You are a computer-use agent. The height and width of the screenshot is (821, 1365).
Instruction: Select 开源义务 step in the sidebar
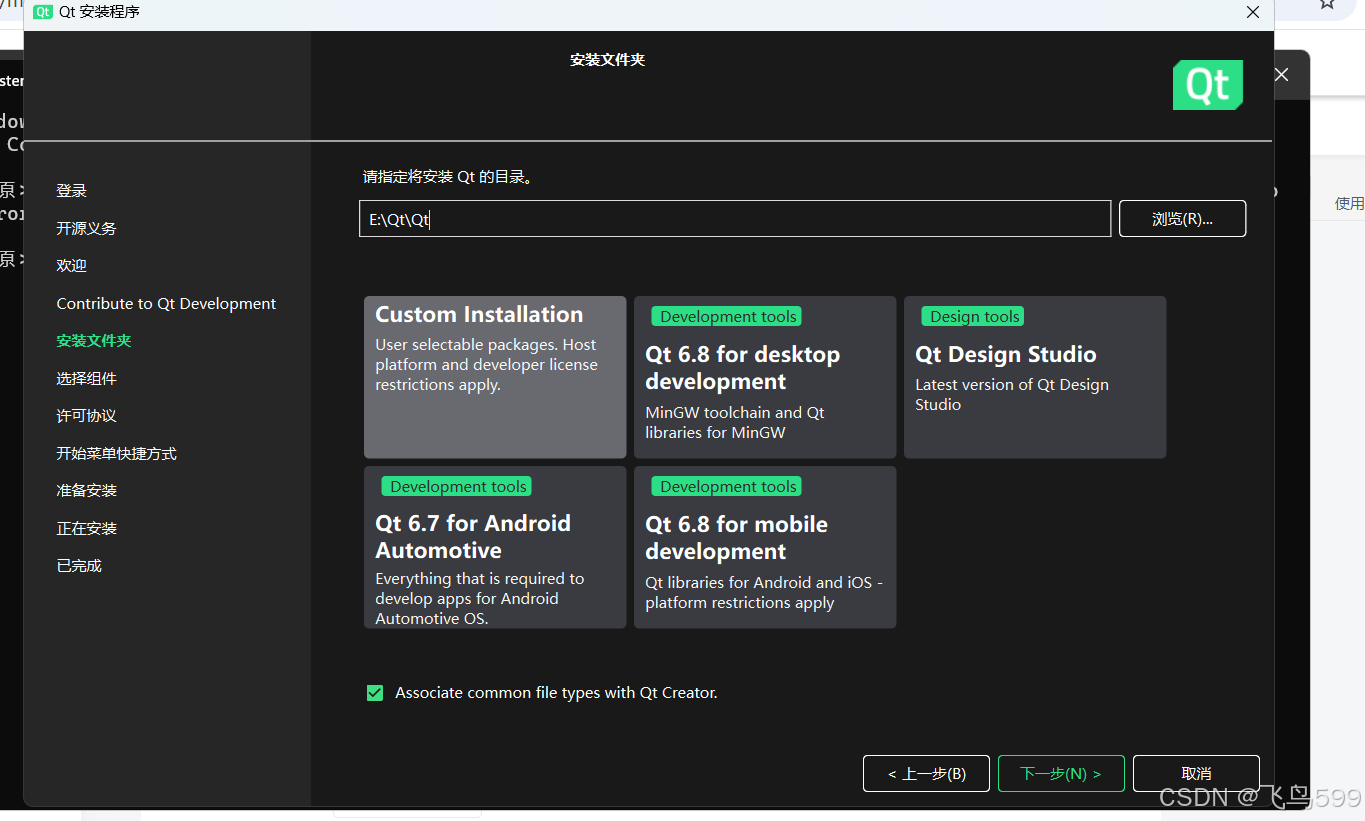[x=86, y=229]
